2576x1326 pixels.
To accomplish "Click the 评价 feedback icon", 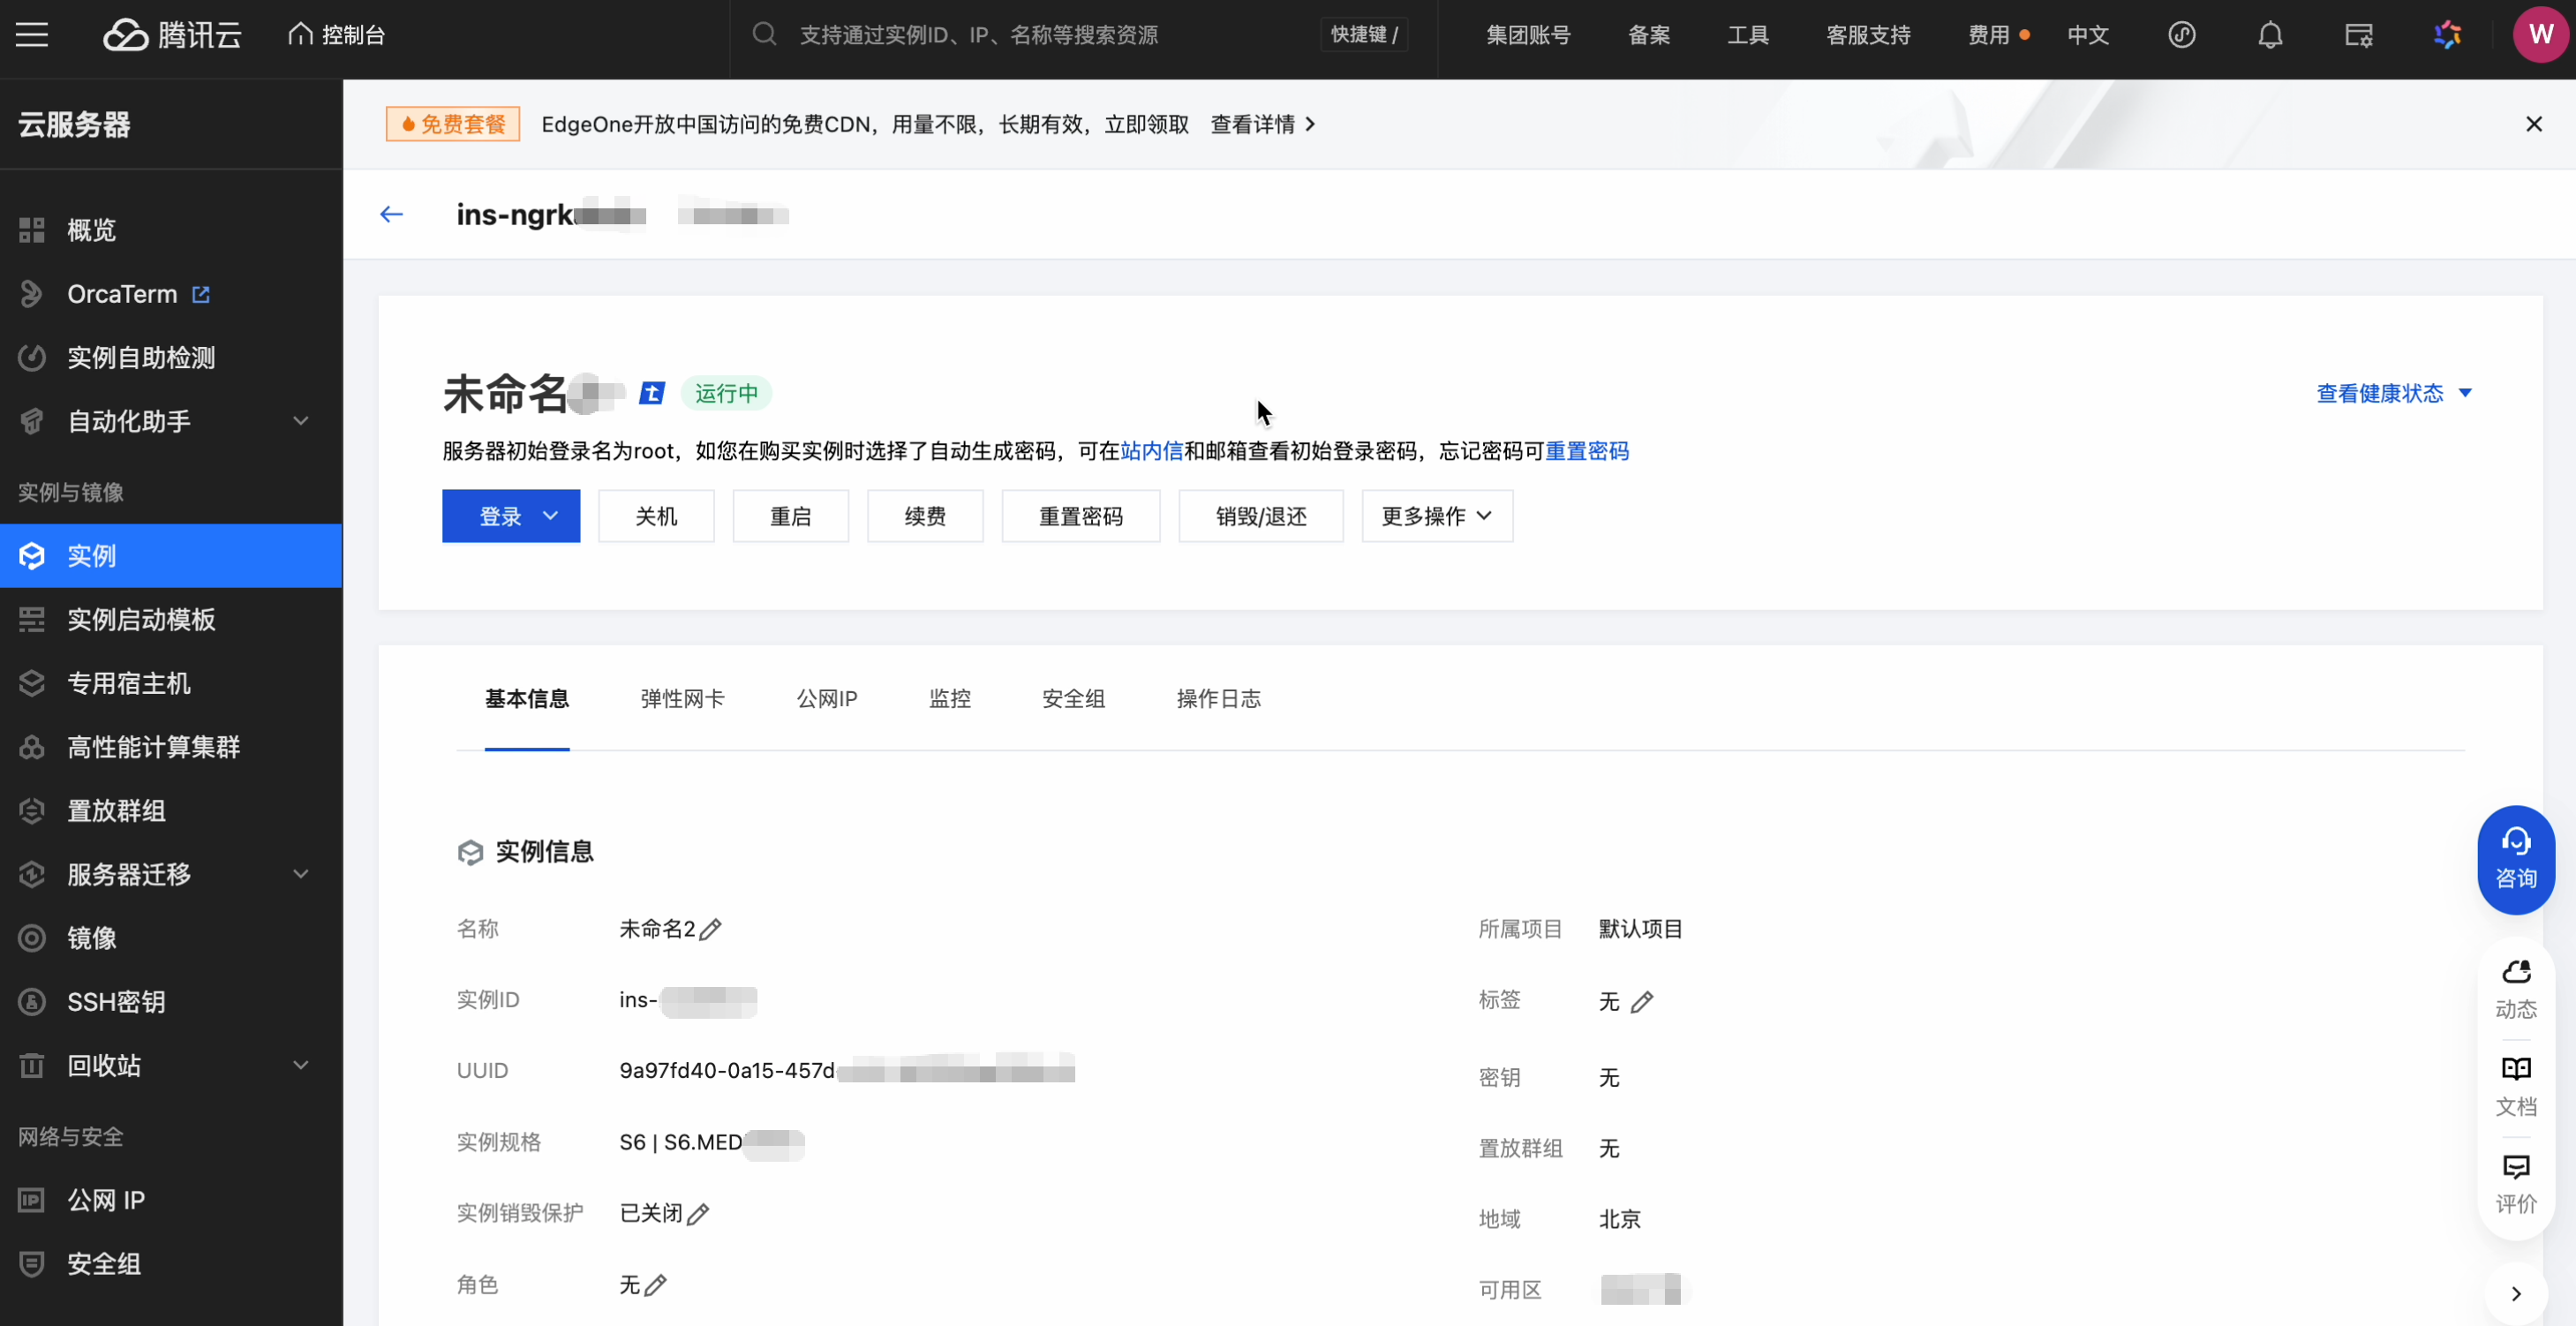I will [2515, 1184].
